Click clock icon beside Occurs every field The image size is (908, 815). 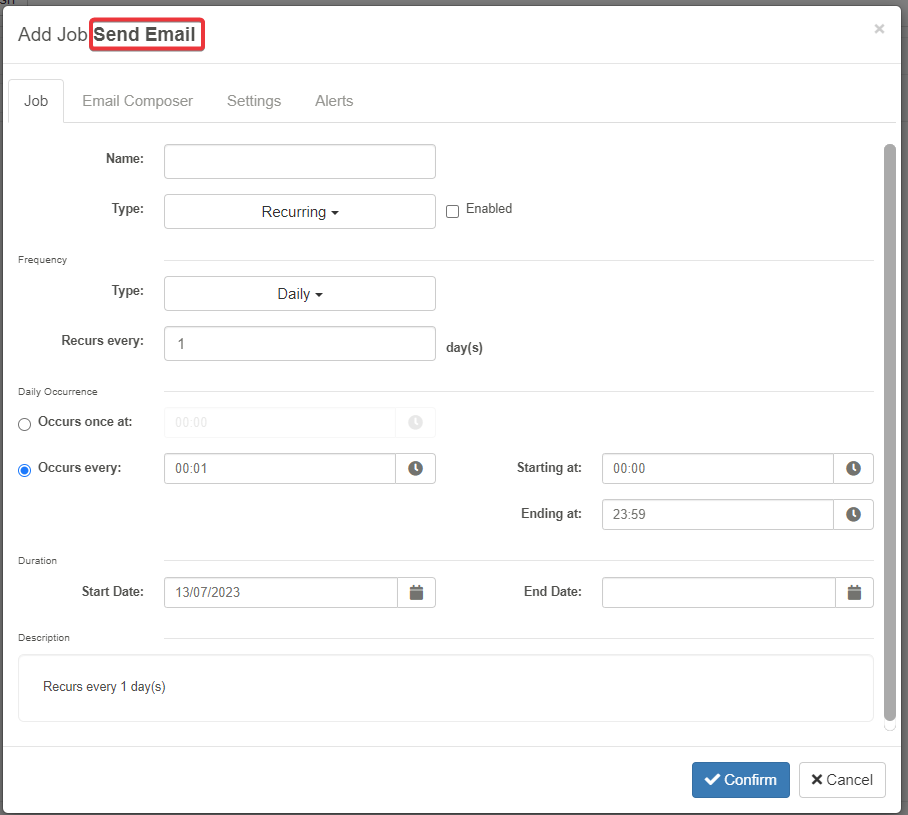[x=415, y=468]
